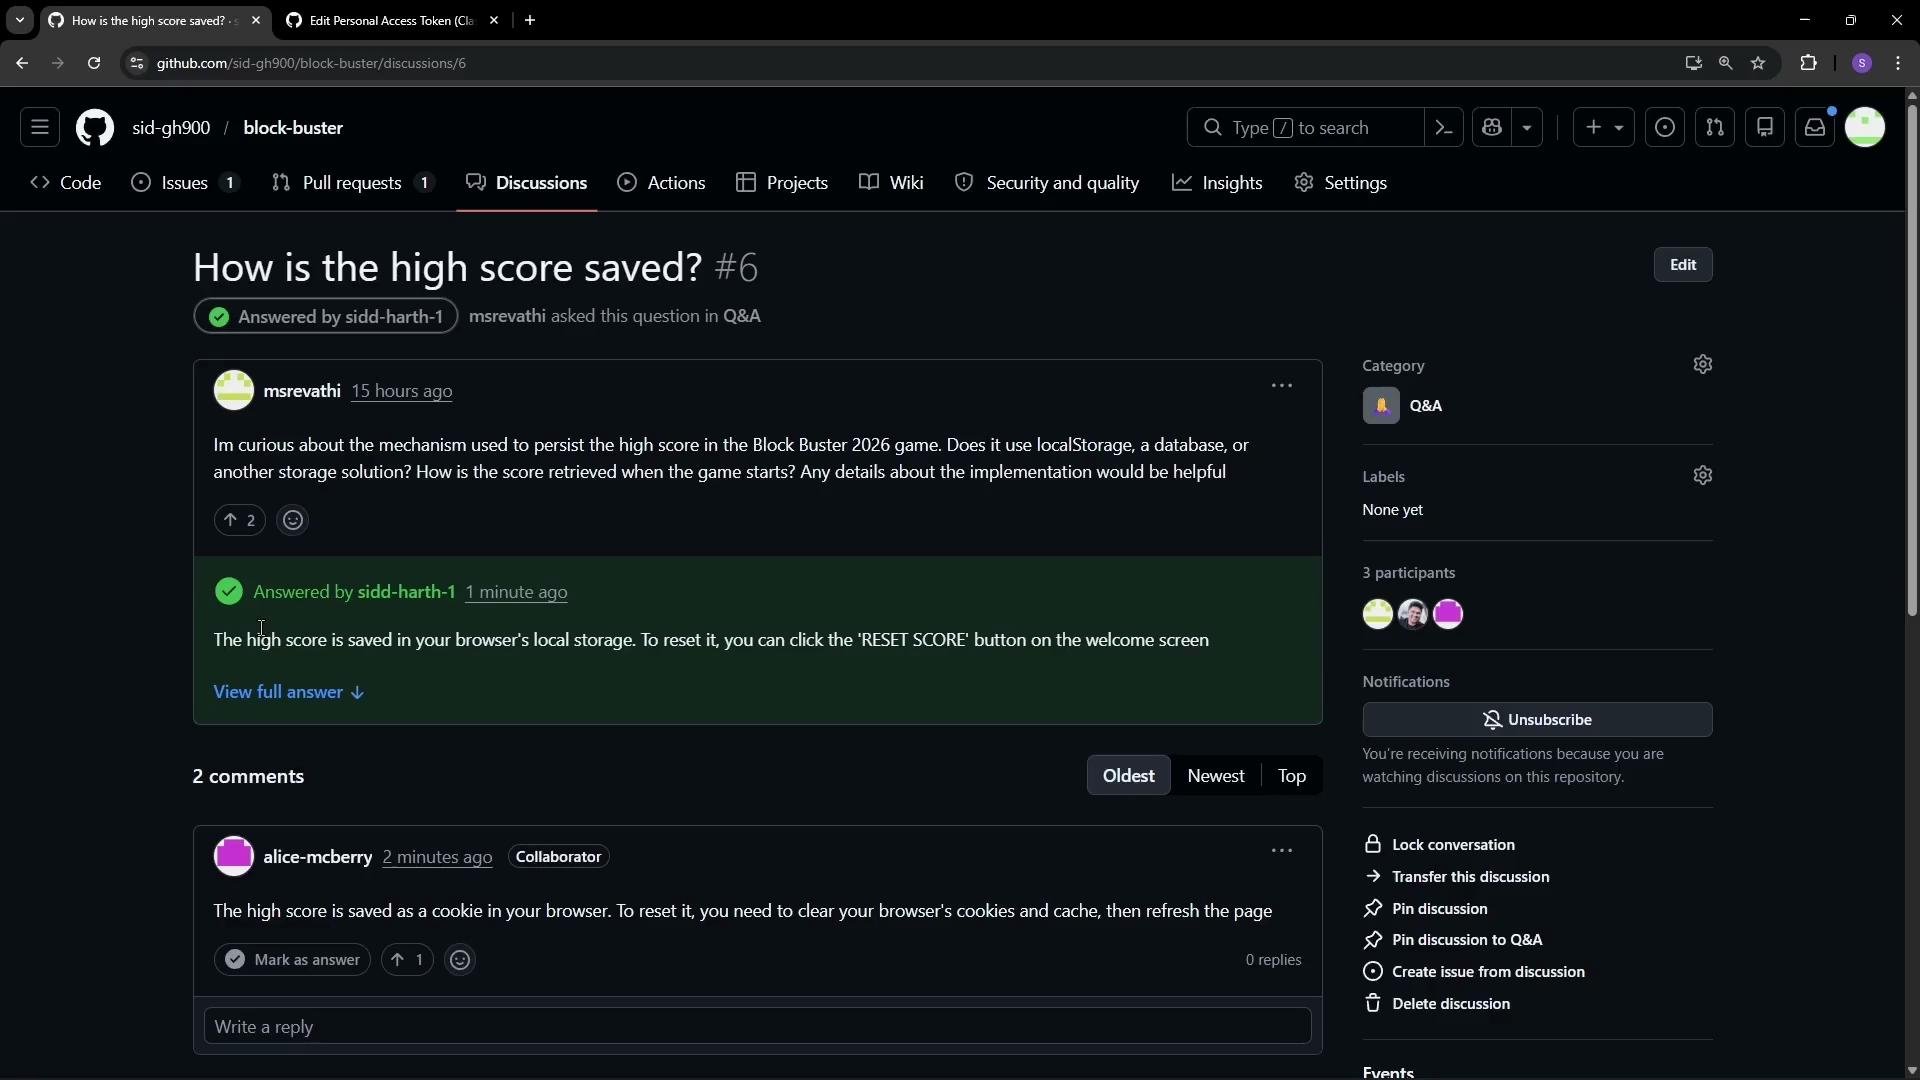The image size is (1920, 1080).
Task: Upvote alice-mcberry's comment
Action: click(407, 960)
